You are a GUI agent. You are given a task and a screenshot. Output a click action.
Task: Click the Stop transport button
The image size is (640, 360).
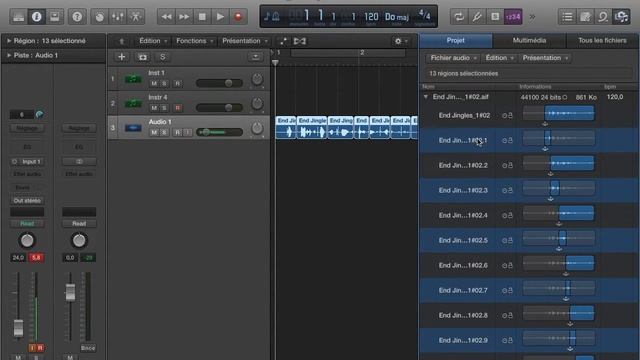[x=202, y=17]
